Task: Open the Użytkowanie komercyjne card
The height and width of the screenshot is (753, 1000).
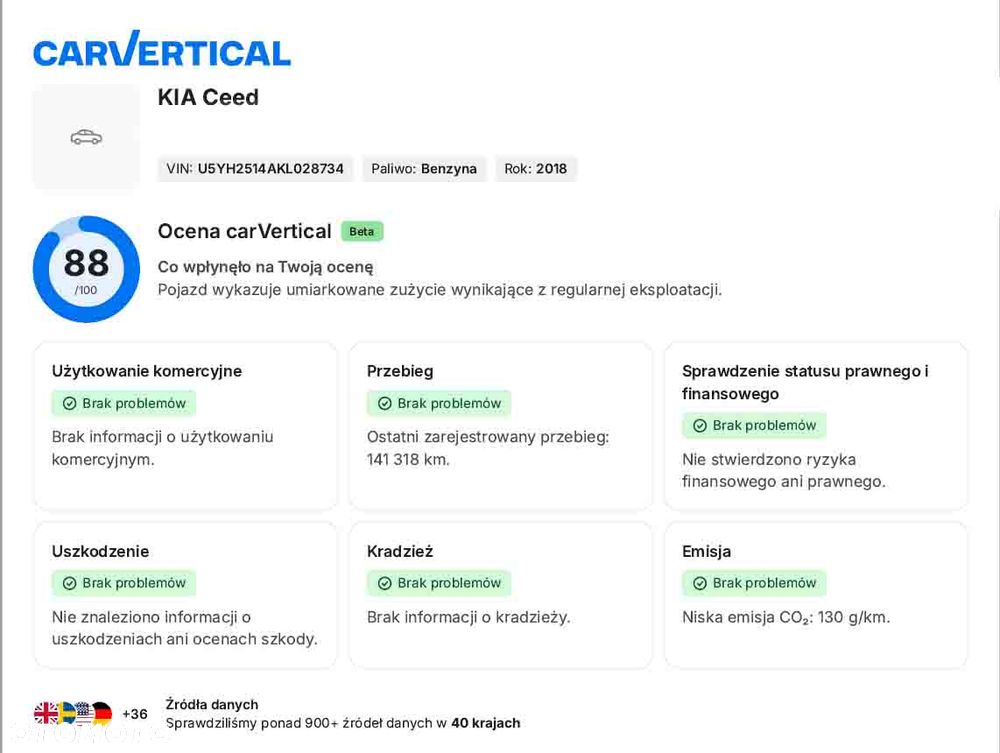Action: pos(185,425)
